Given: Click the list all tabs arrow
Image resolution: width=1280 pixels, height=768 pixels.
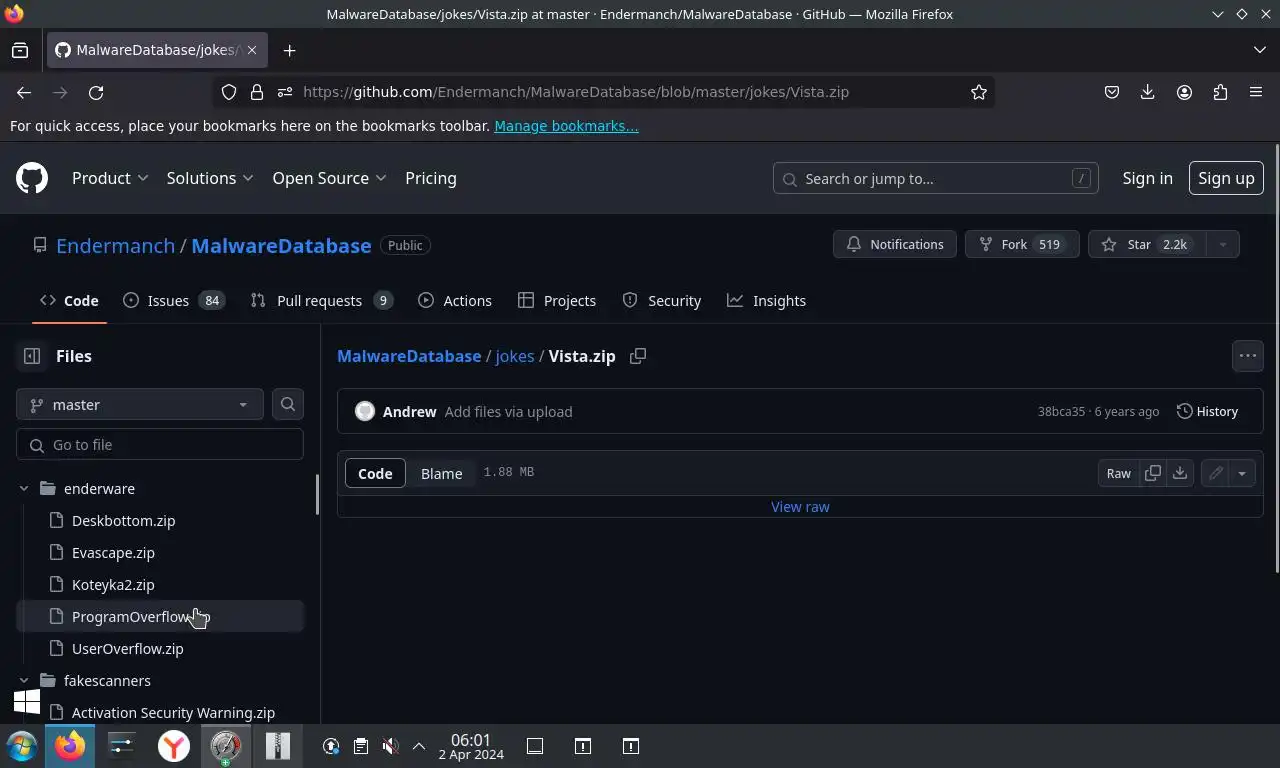Looking at the screenshot, I should pyautogui.click(x=1259, y=50).
